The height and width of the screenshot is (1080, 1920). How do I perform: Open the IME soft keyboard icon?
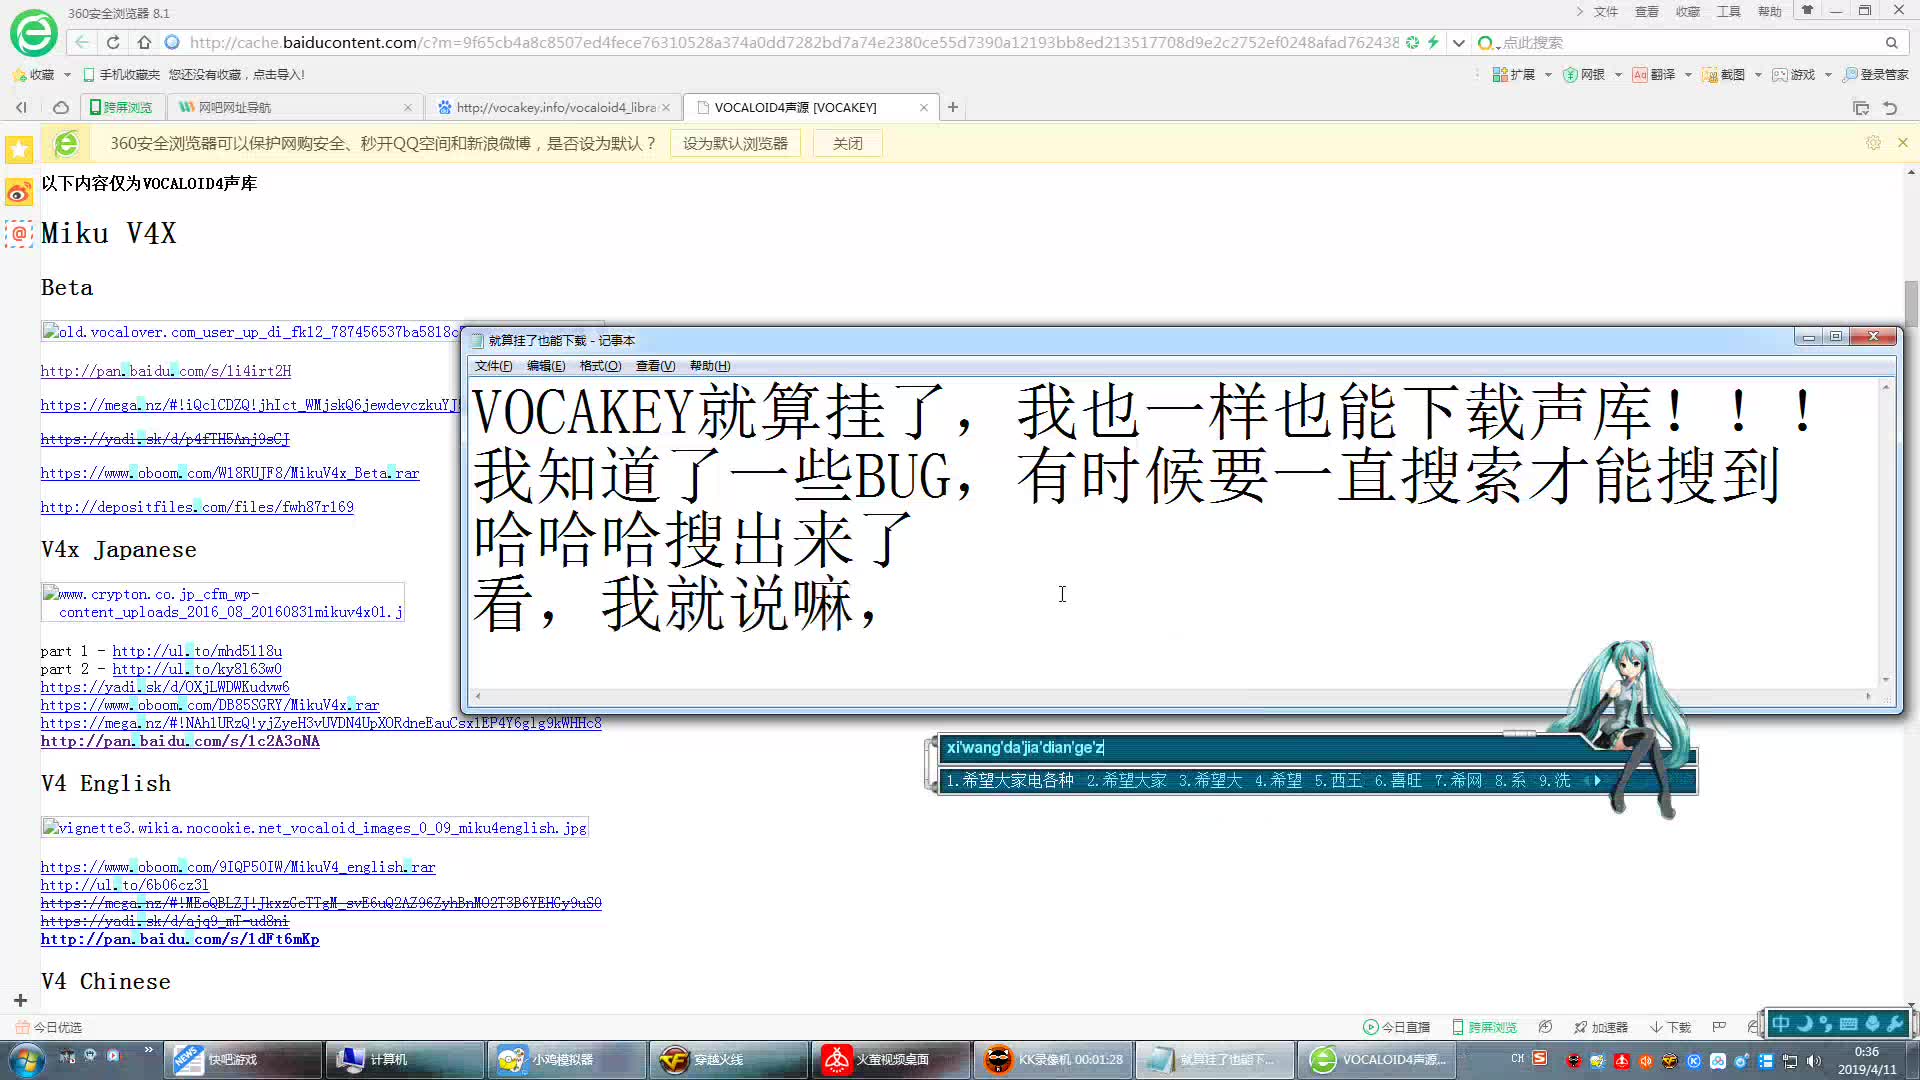click(1848, 1023)
